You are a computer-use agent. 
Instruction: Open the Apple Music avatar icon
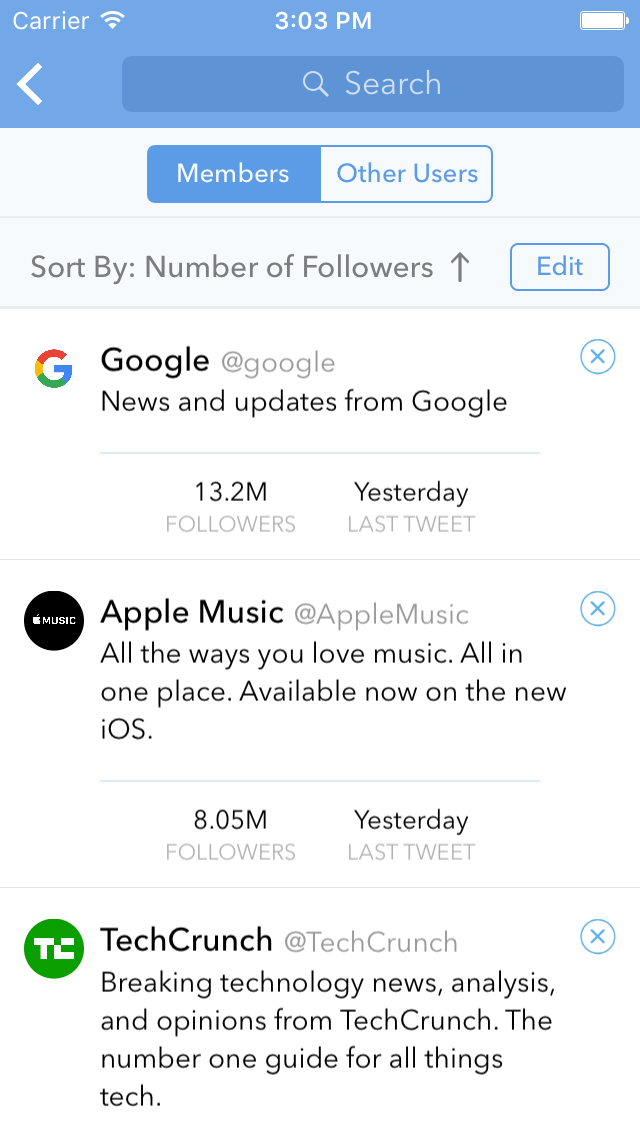click(x=54, y=620)
